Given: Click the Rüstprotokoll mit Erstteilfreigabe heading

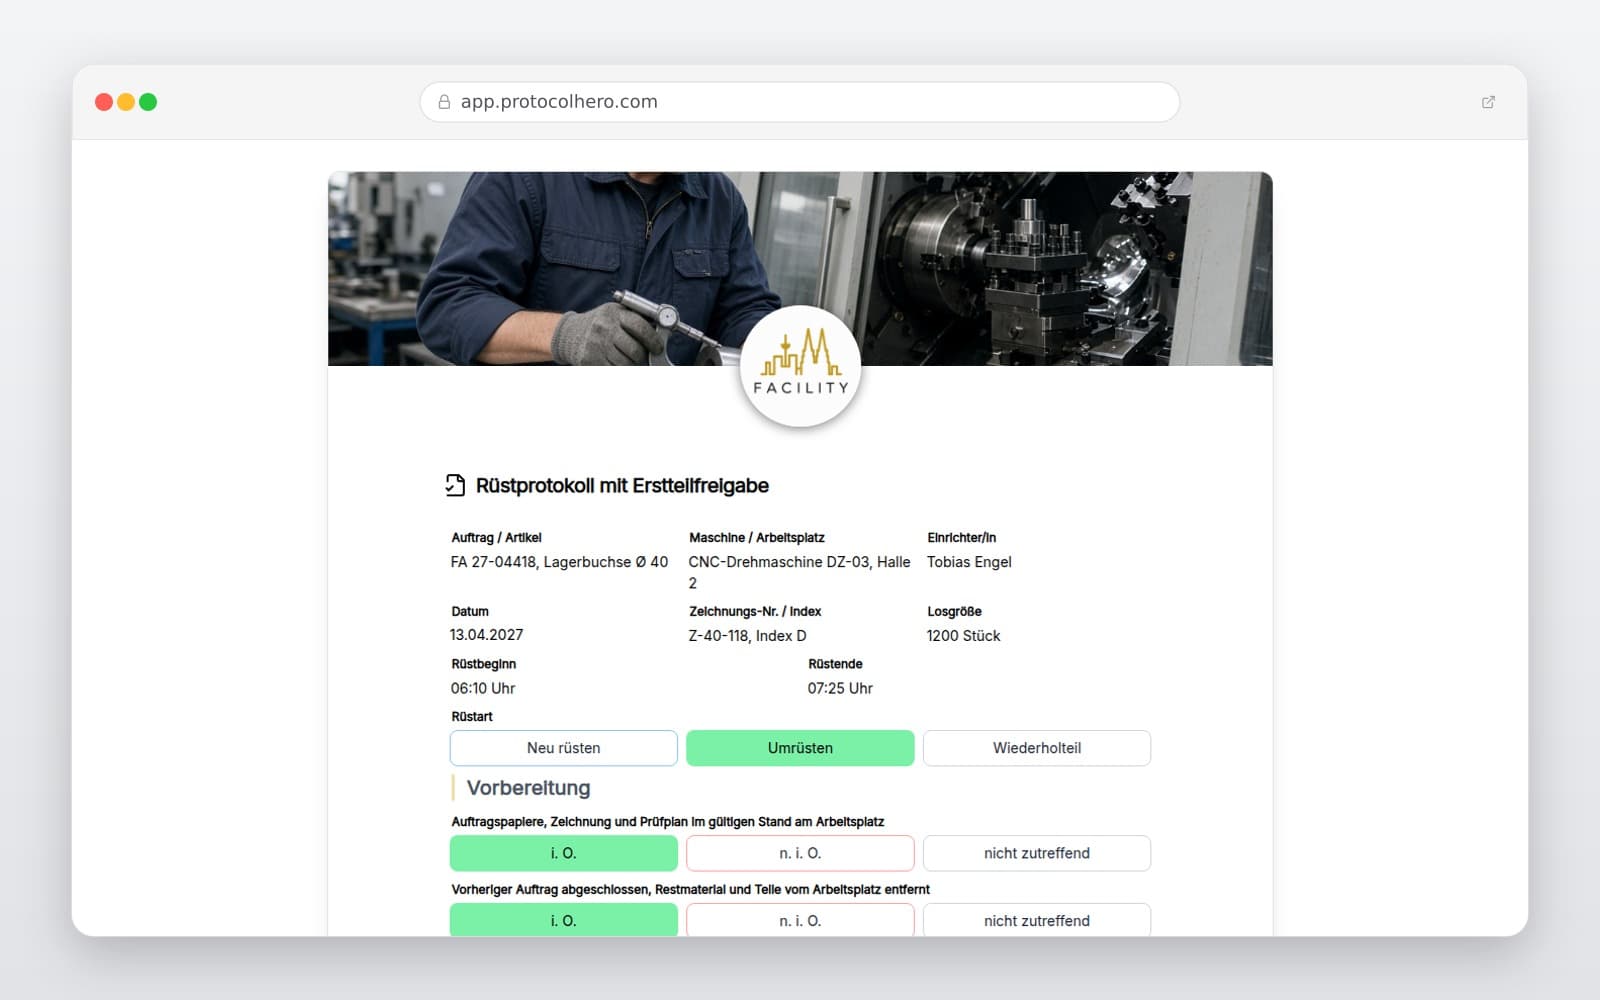Looking at the screenshot, I should pos(622,486).
